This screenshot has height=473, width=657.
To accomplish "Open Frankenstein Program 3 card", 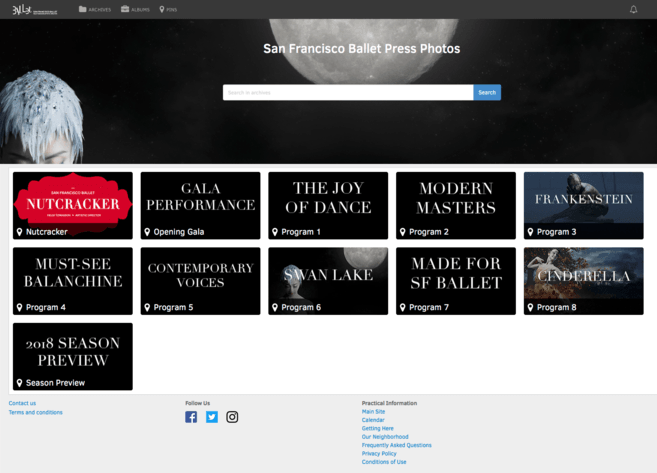I will tap(584, 206).
